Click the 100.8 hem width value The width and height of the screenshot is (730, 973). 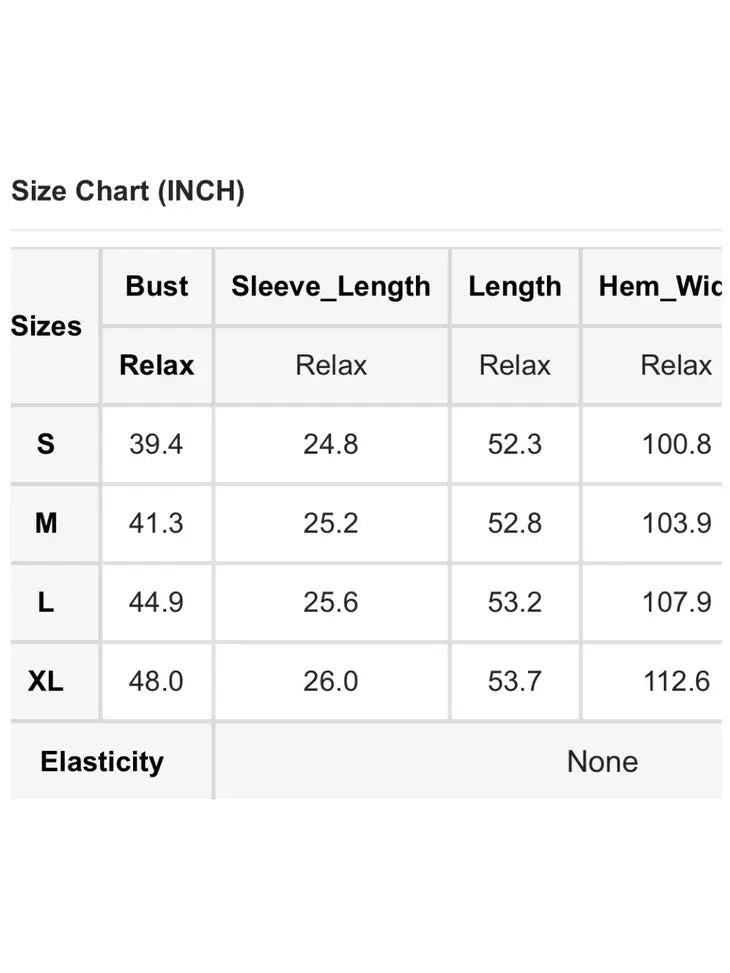[676, 444]
